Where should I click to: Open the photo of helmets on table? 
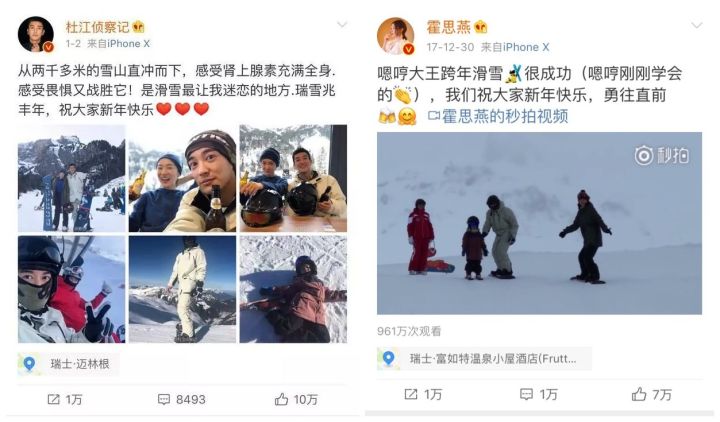click(x=293, y=179)
